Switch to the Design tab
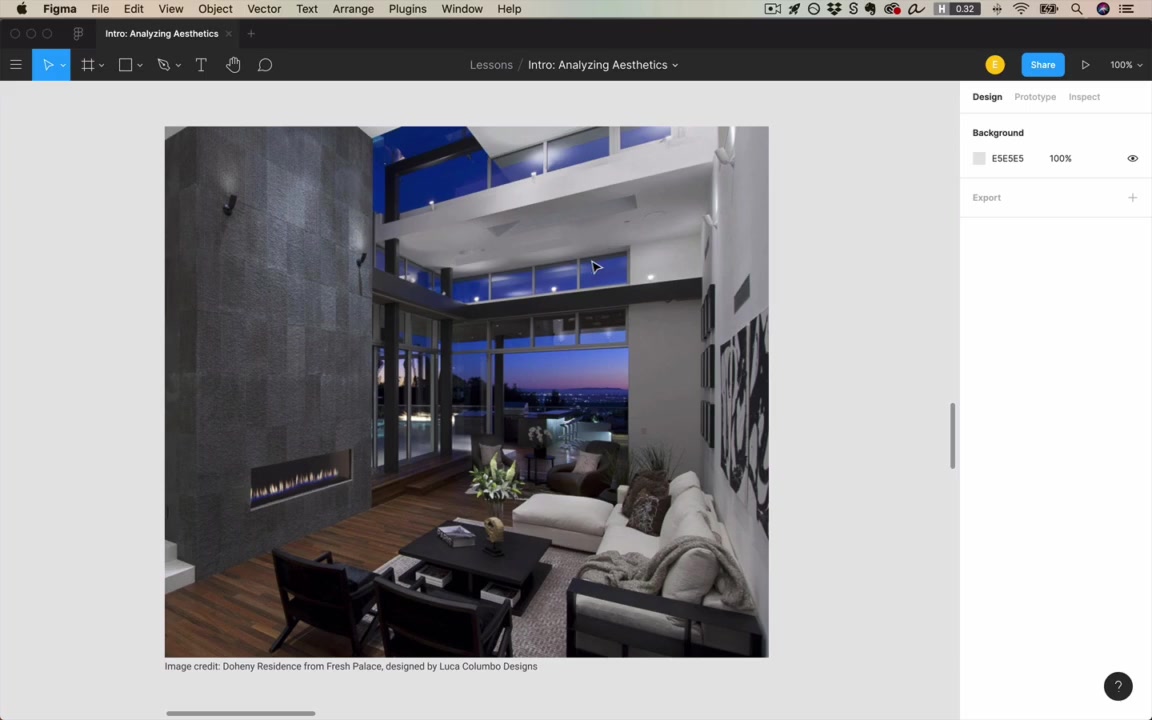This screenshot has height=720, width=1152. [x=987, y=97]
